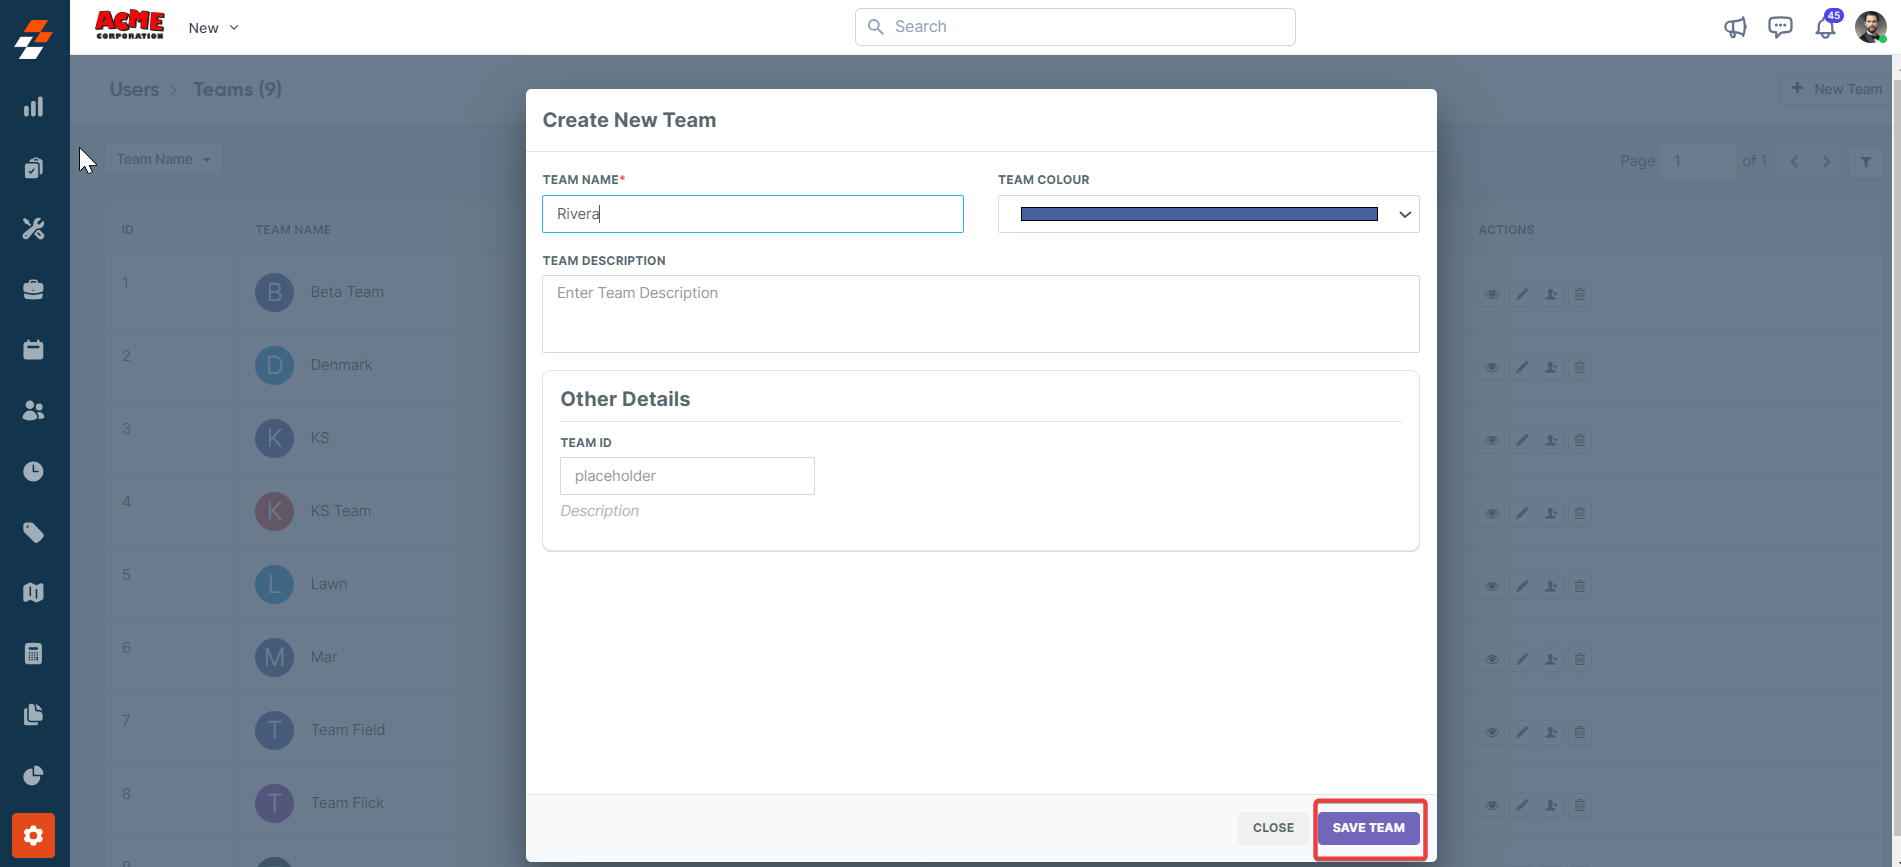The width and height of the screenshot is (1901, 867).
Task: Click the Team Description text area
Action: [980, 314]
